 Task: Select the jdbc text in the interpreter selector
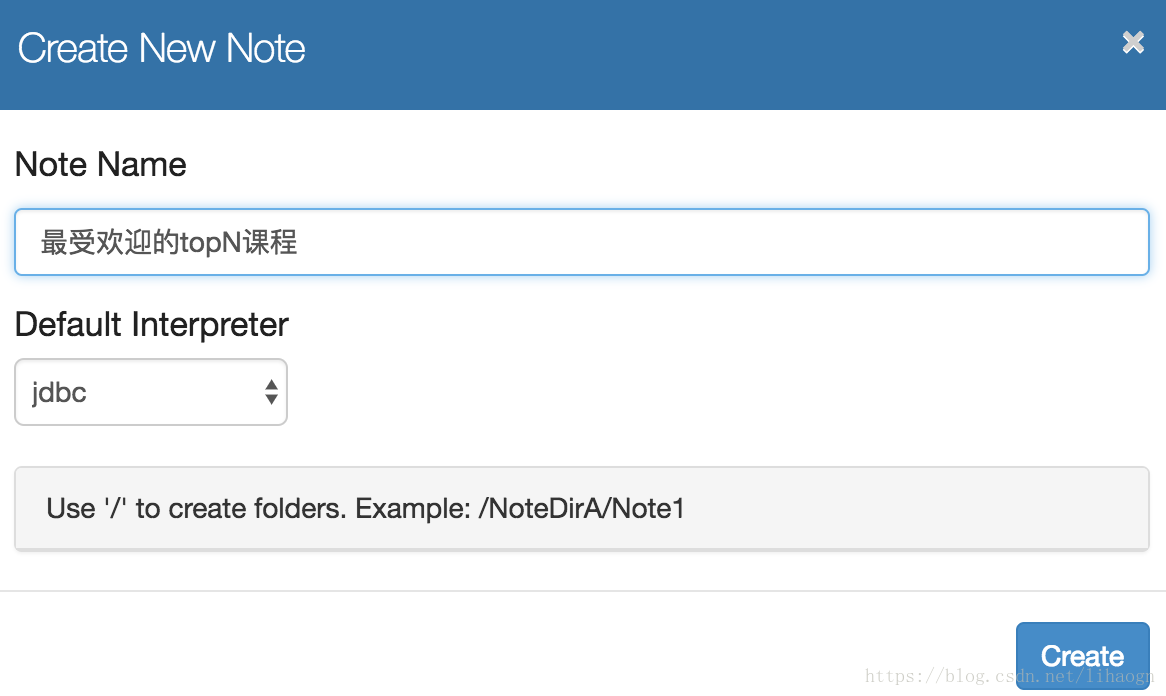(x=59, y=393)
